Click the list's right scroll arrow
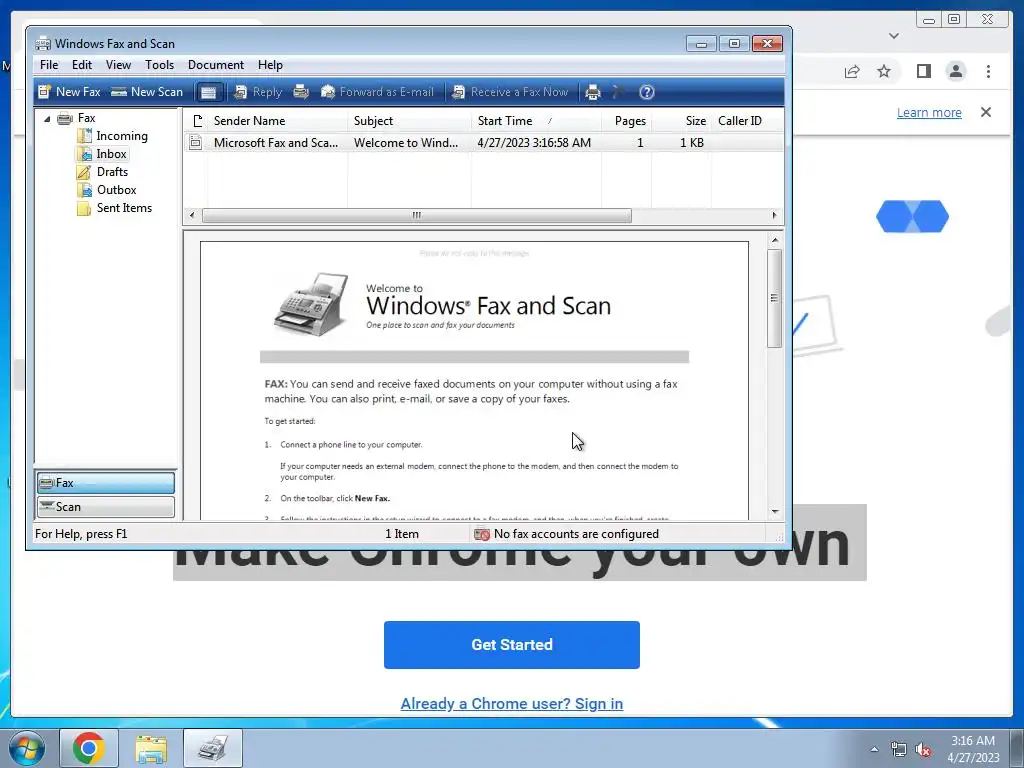Viewport: 1024px width, 768px height. pos(775,216)
